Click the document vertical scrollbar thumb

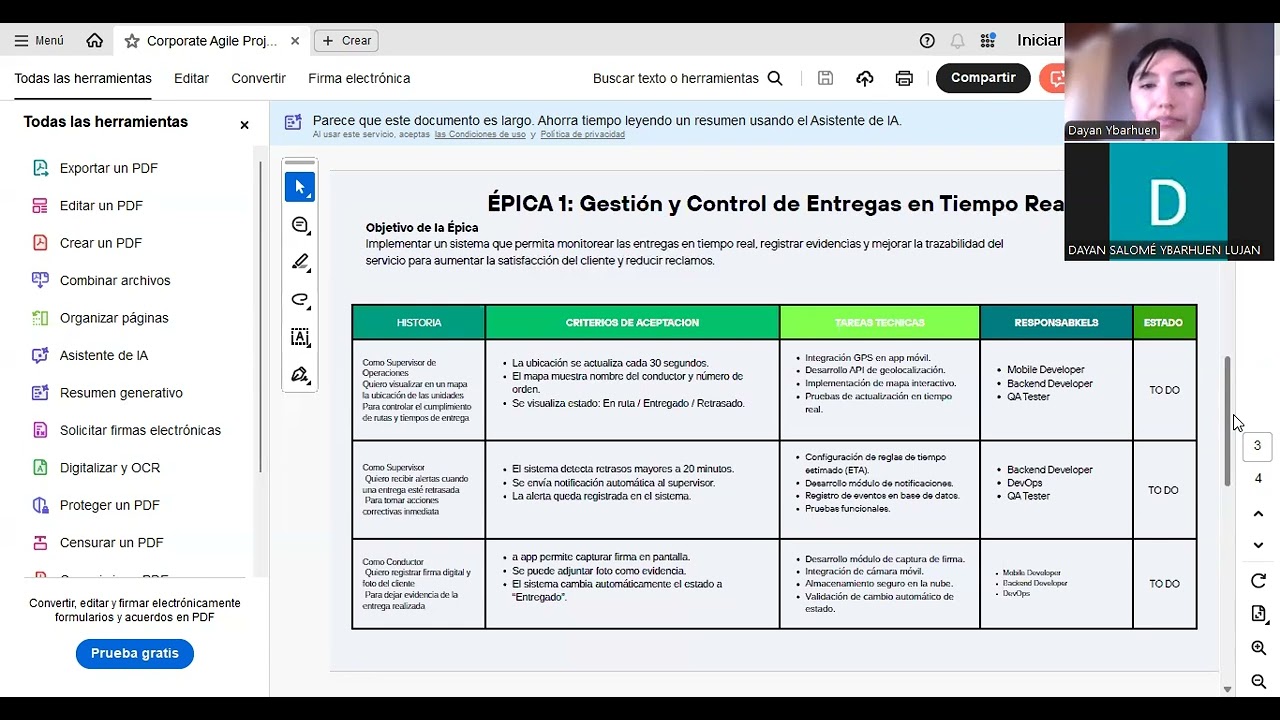(x=1228, y=421)
